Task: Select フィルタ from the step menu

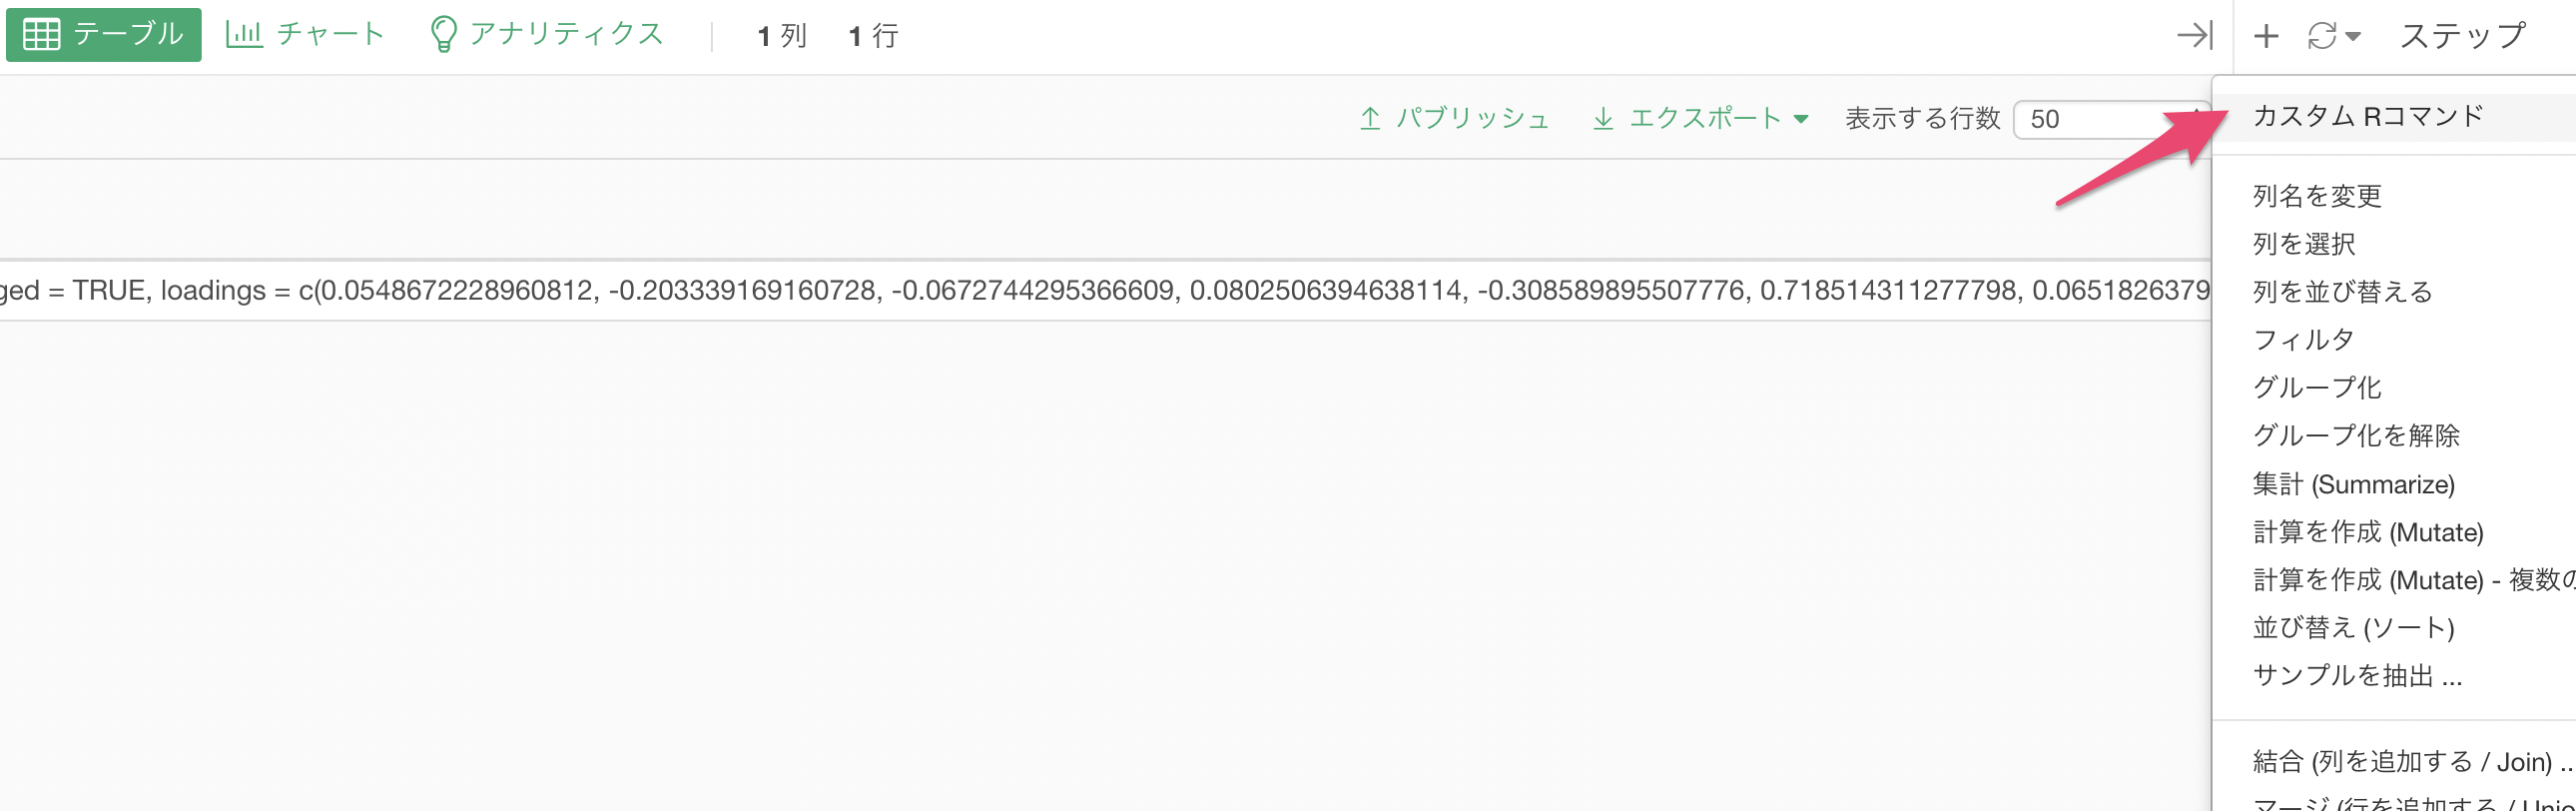Action: [x=2303, y=340]
